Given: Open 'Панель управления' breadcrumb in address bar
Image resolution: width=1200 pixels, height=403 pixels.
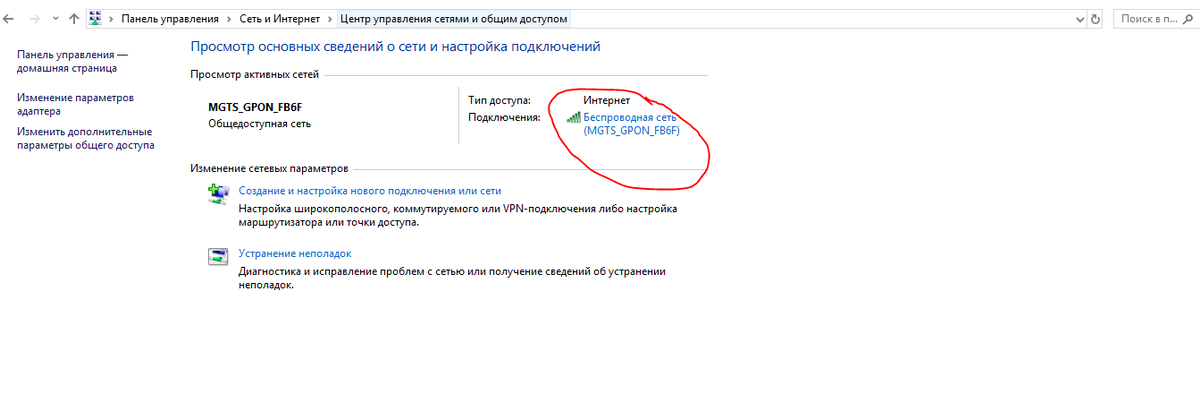Looking at the screenshot, I should [170, 19].
